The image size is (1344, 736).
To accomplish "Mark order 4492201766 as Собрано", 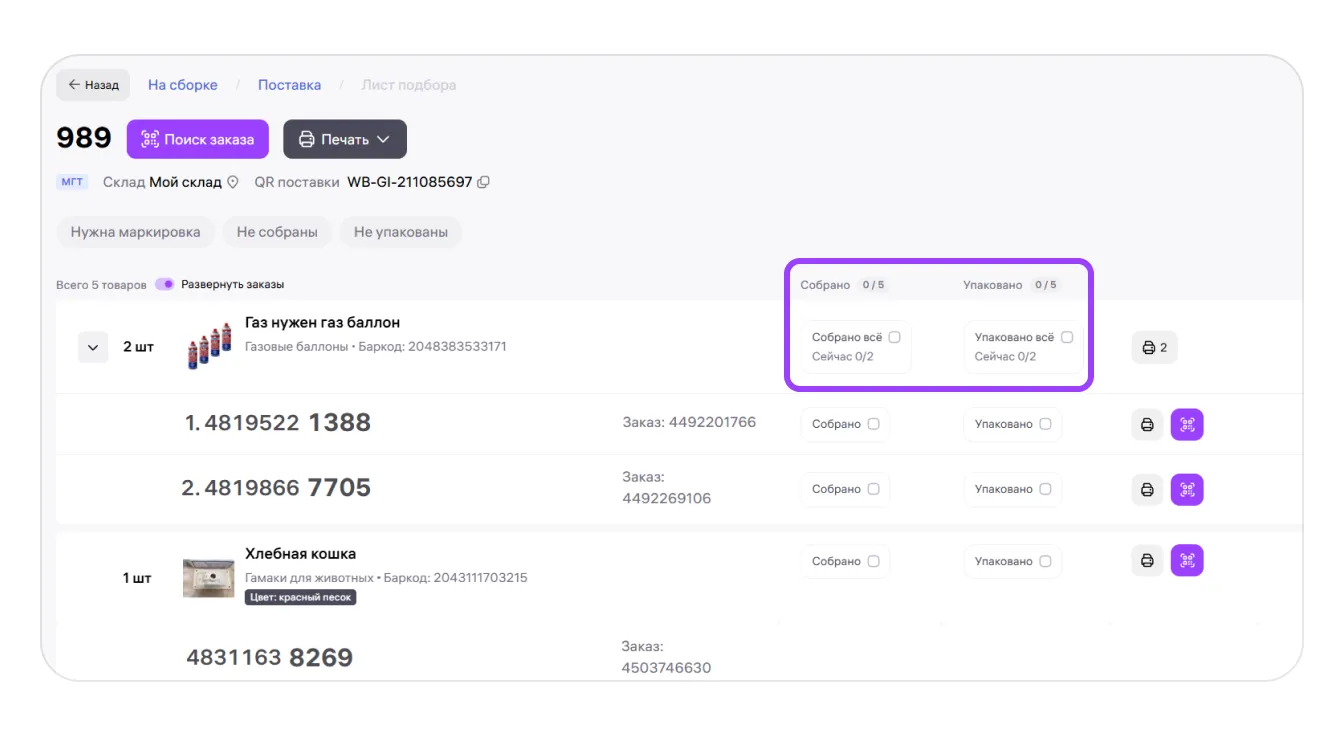I will [873, 424].
